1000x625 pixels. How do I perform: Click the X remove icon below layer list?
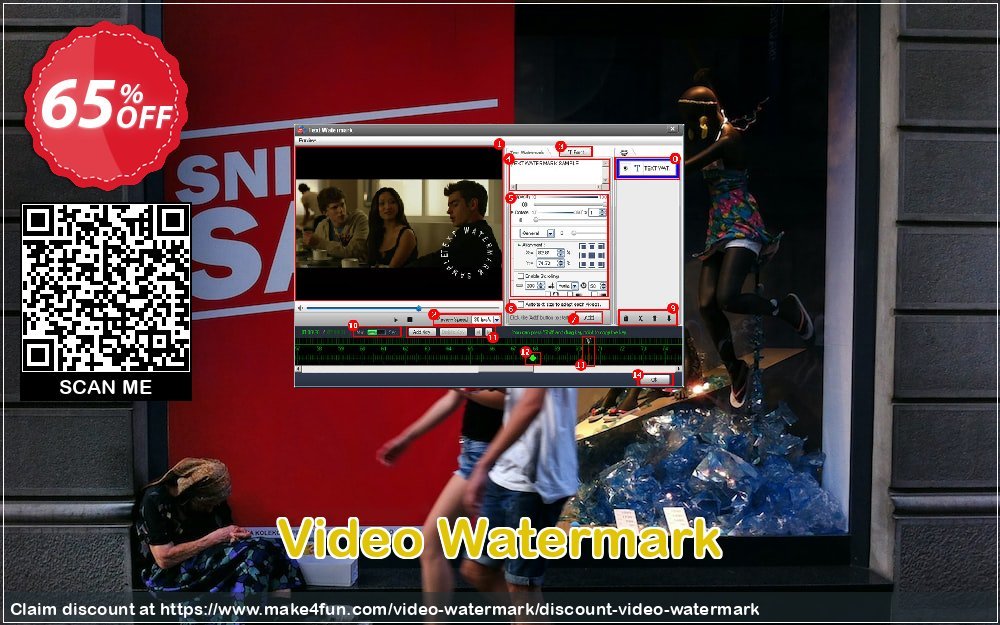[x=640, y=318]
